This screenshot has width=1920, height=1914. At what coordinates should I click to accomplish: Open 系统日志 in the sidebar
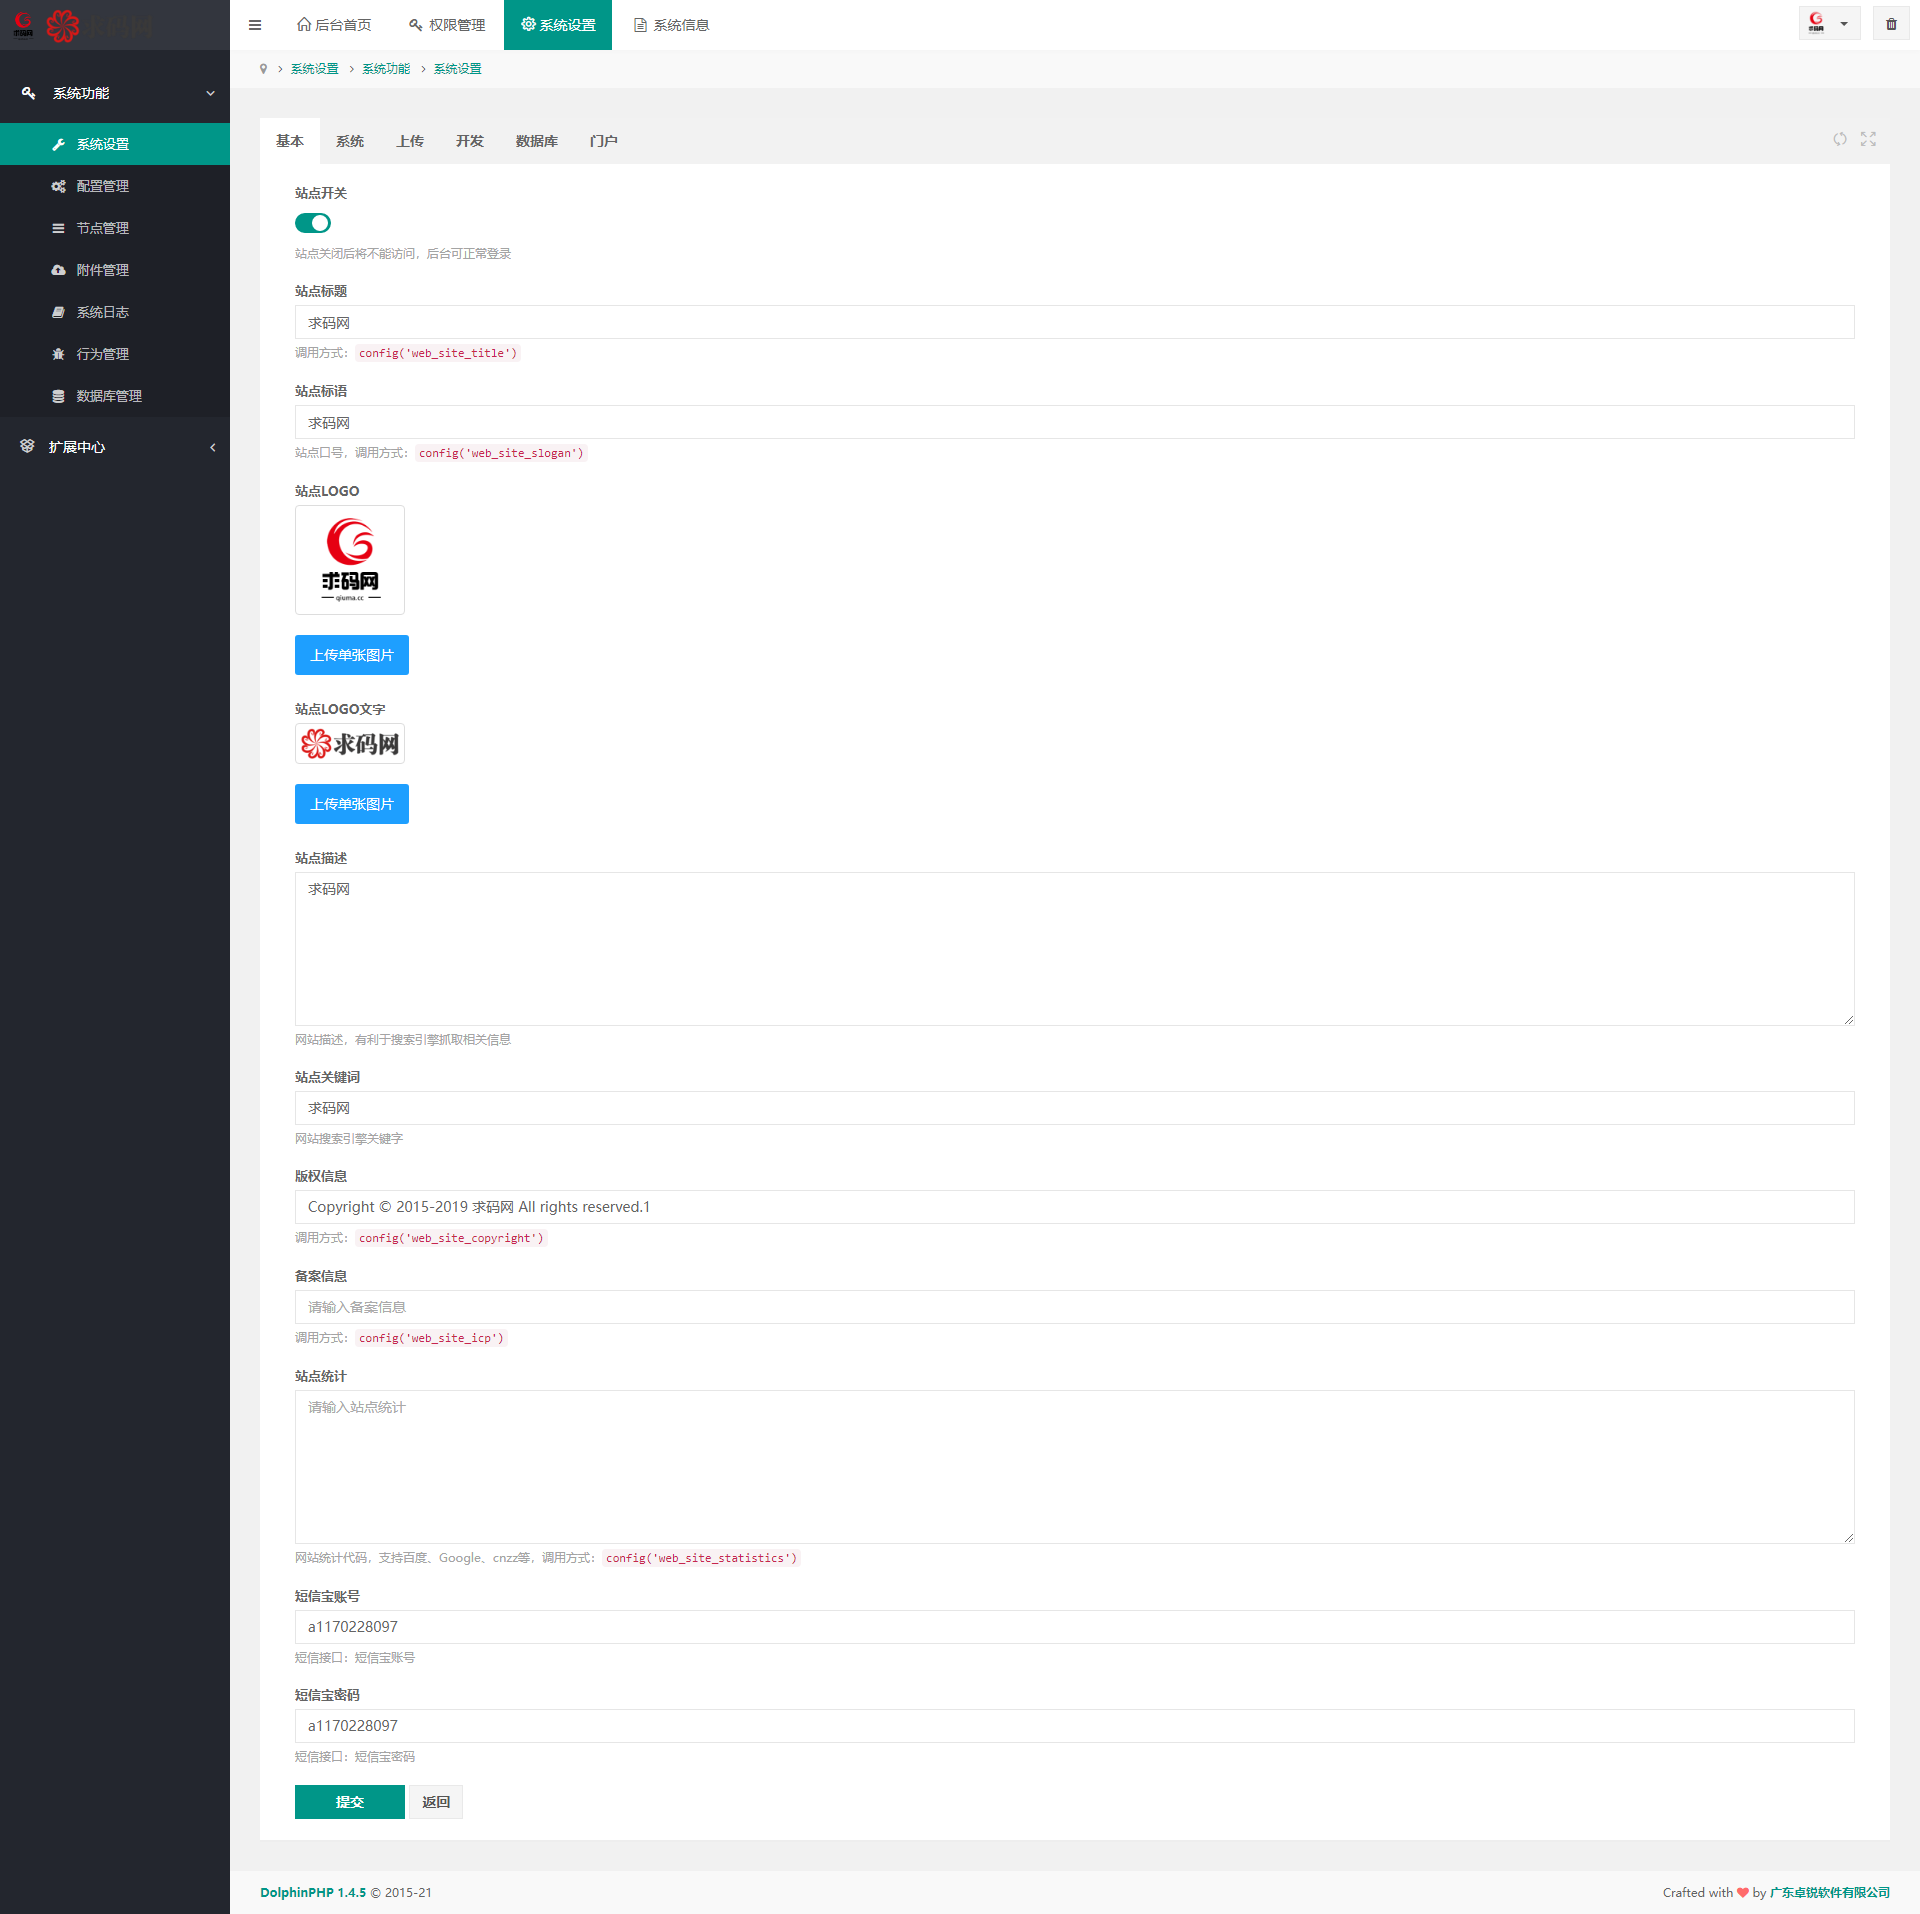click(103, 312)
